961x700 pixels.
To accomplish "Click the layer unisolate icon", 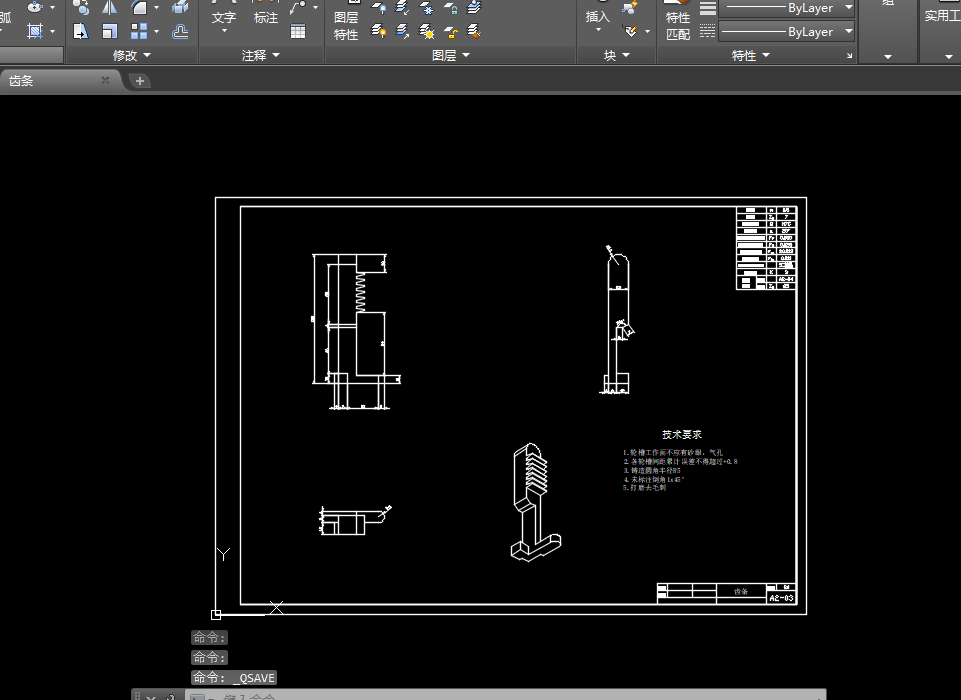I will point(402,31).
